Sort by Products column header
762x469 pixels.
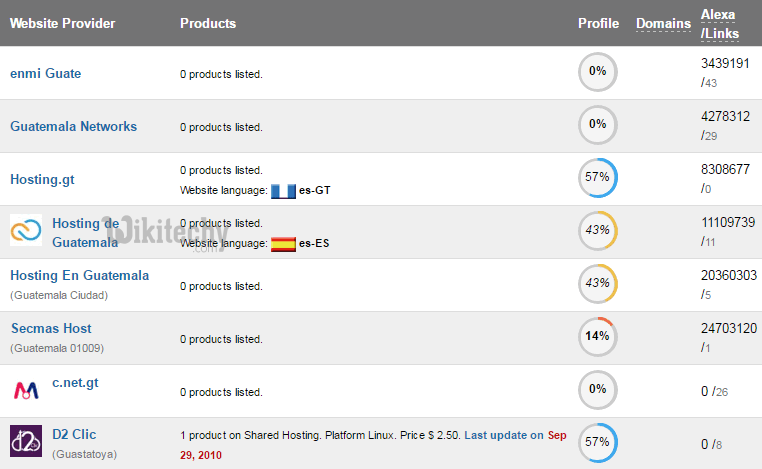tap(208, 23)
